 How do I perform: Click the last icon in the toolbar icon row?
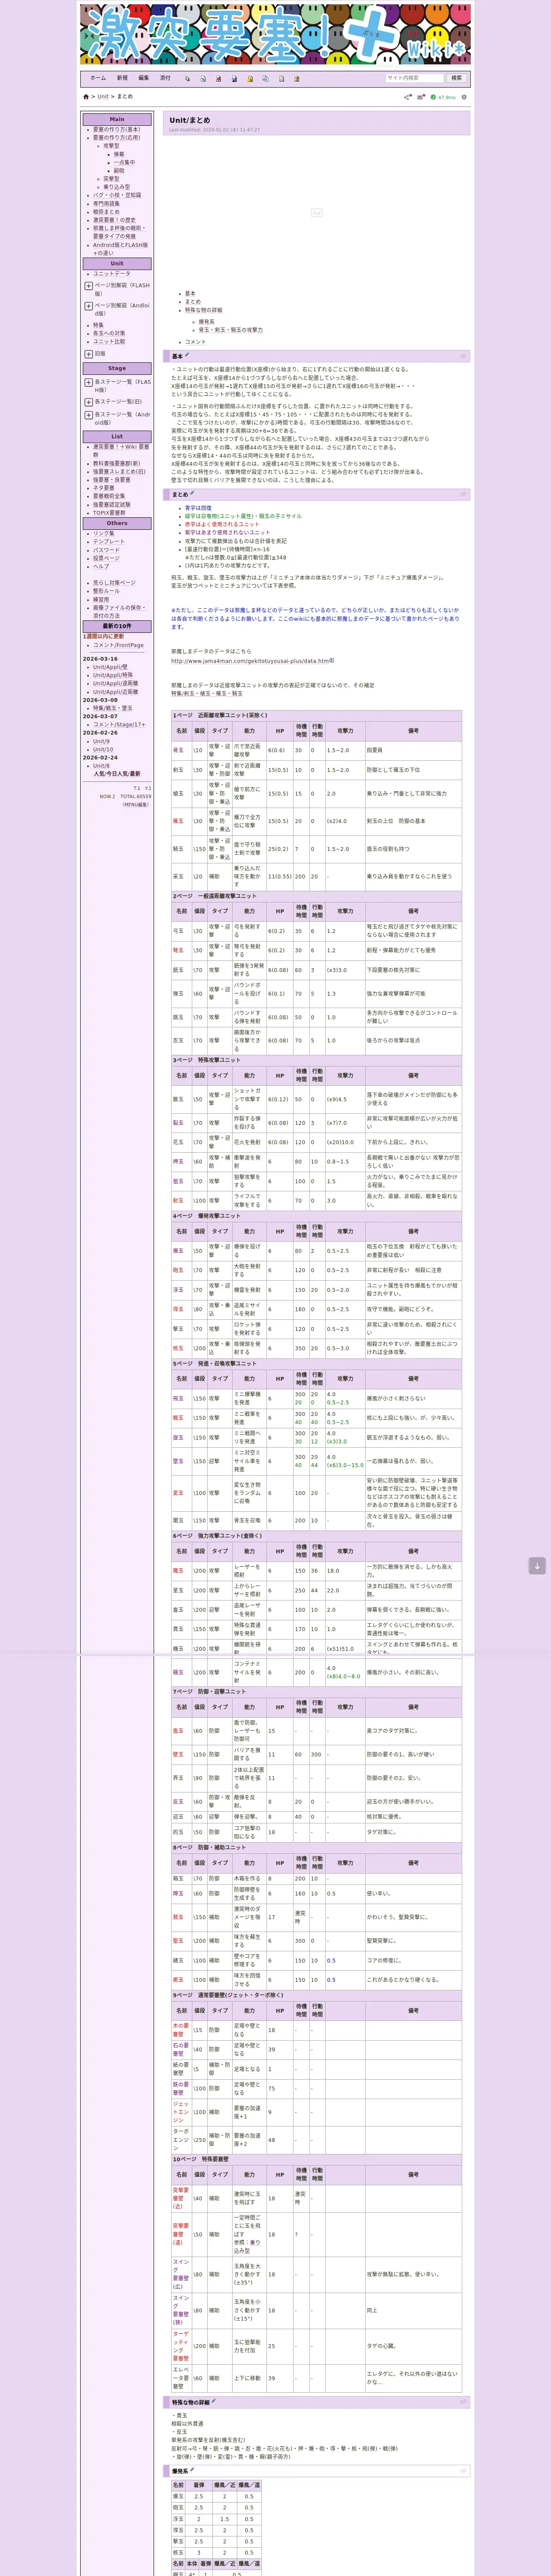tap(298, 78)
